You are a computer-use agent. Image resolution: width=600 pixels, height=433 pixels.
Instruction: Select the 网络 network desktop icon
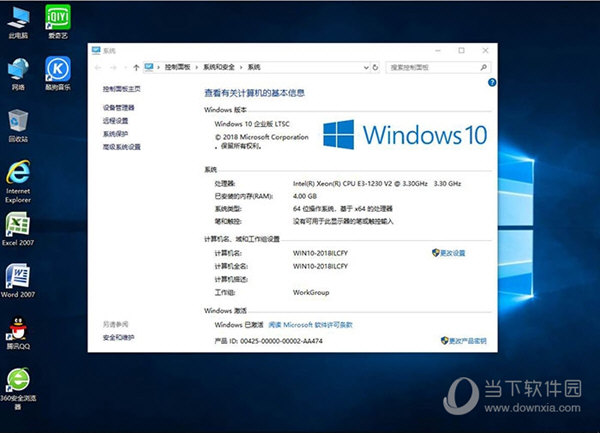coord(18,74)
